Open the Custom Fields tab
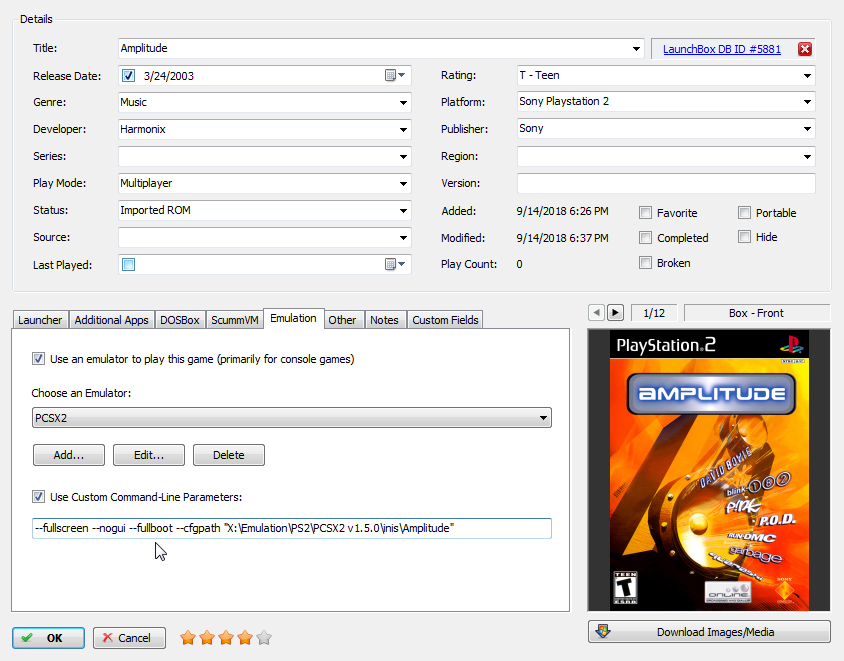The height and width of the screenshot is (661, 844). pos(445,320)
